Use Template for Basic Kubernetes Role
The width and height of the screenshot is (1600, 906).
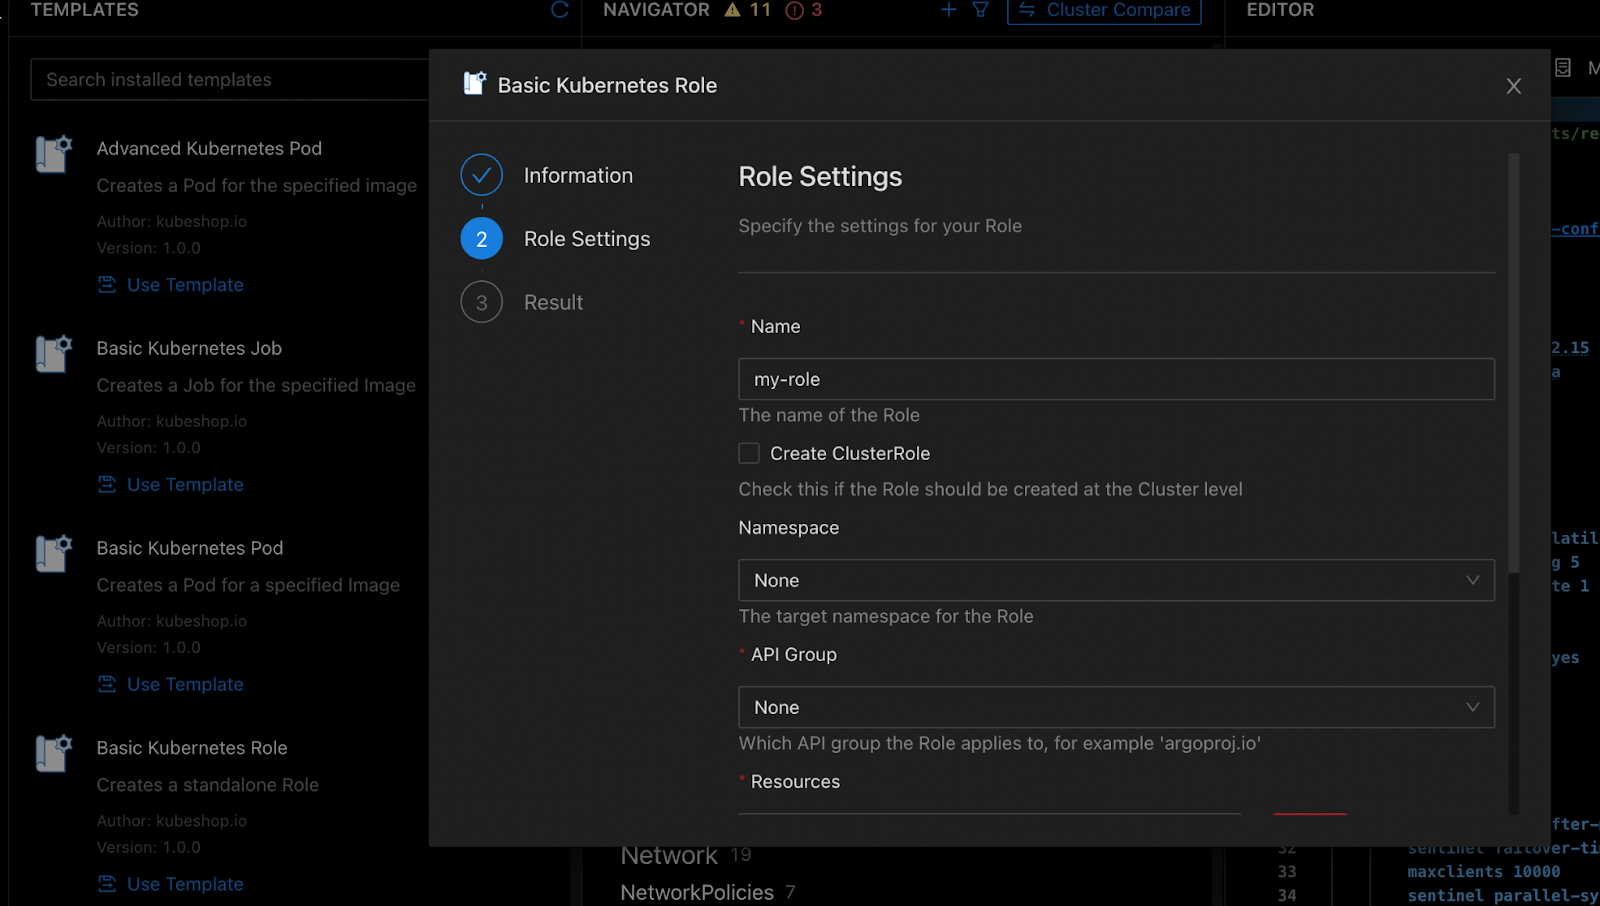170,884
